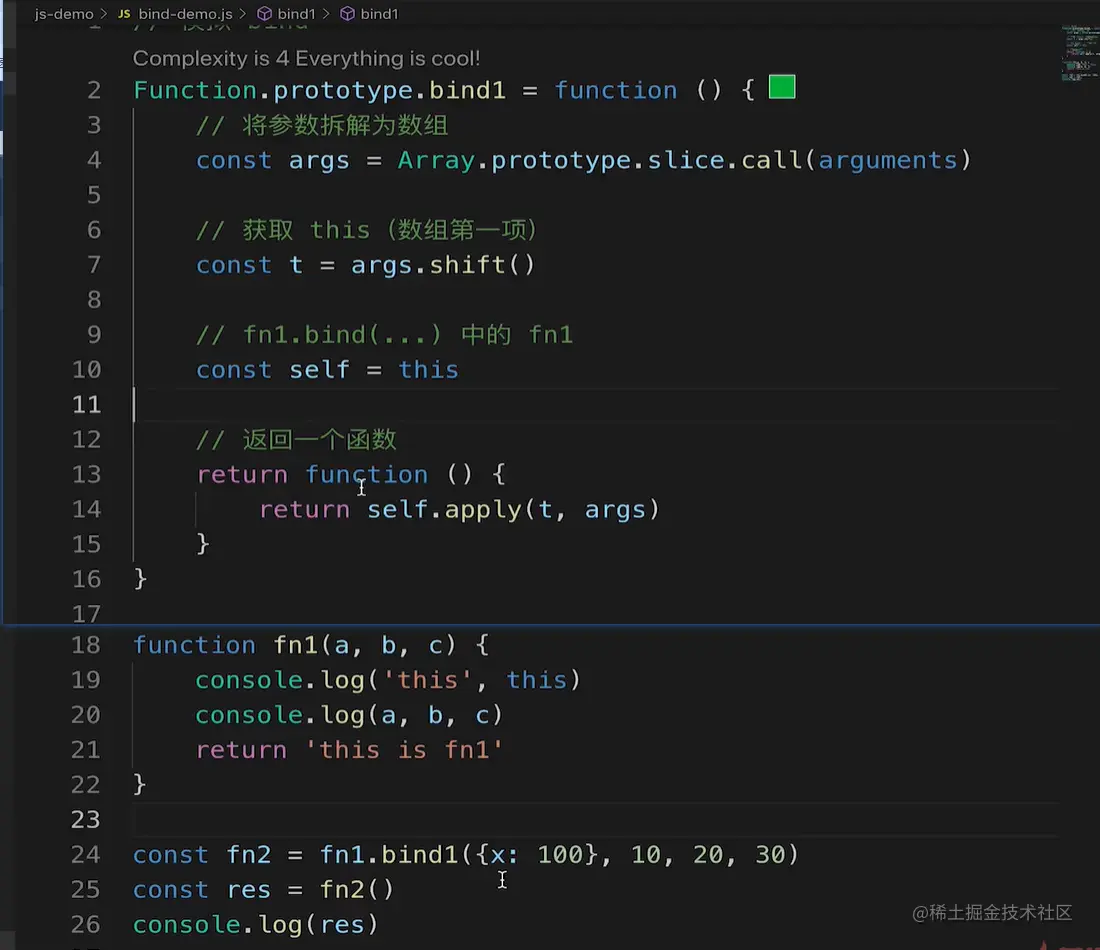Click line number 26 in the gutter
Viewport: 1100px width, 950px height.
[x=86, y=925]
